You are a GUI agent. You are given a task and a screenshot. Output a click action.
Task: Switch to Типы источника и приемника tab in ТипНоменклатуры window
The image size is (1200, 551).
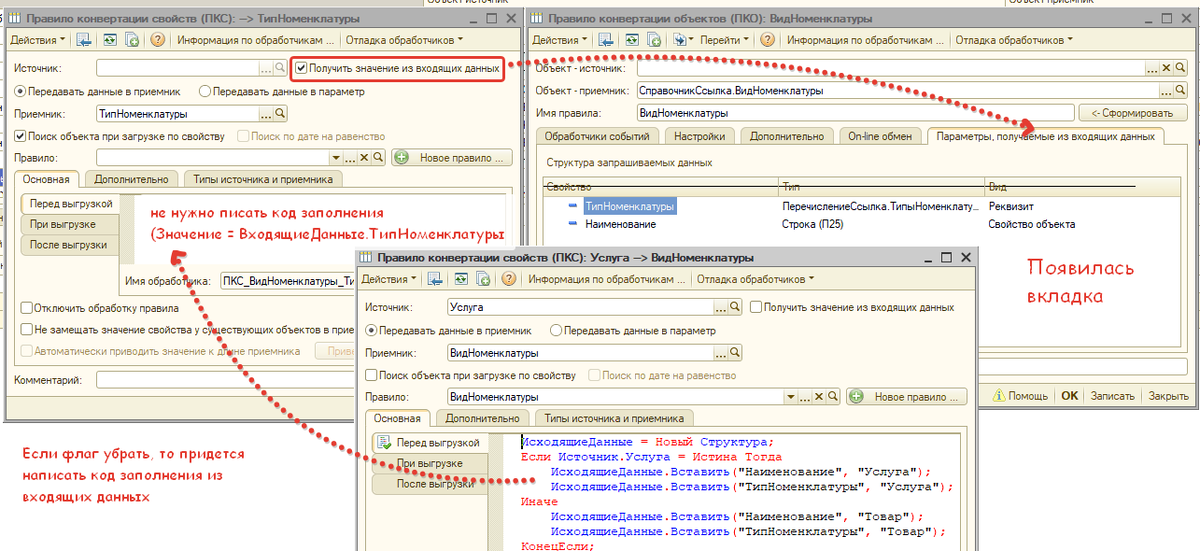point(263,179)
